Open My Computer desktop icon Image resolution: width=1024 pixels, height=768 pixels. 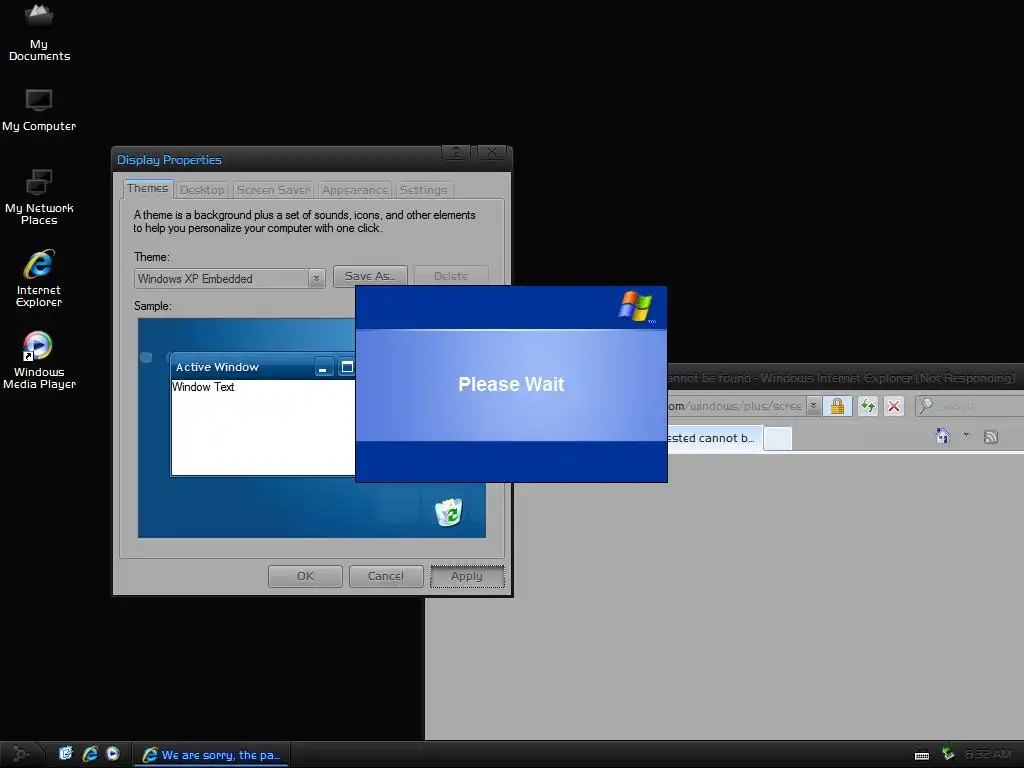(x=39, y=110)
